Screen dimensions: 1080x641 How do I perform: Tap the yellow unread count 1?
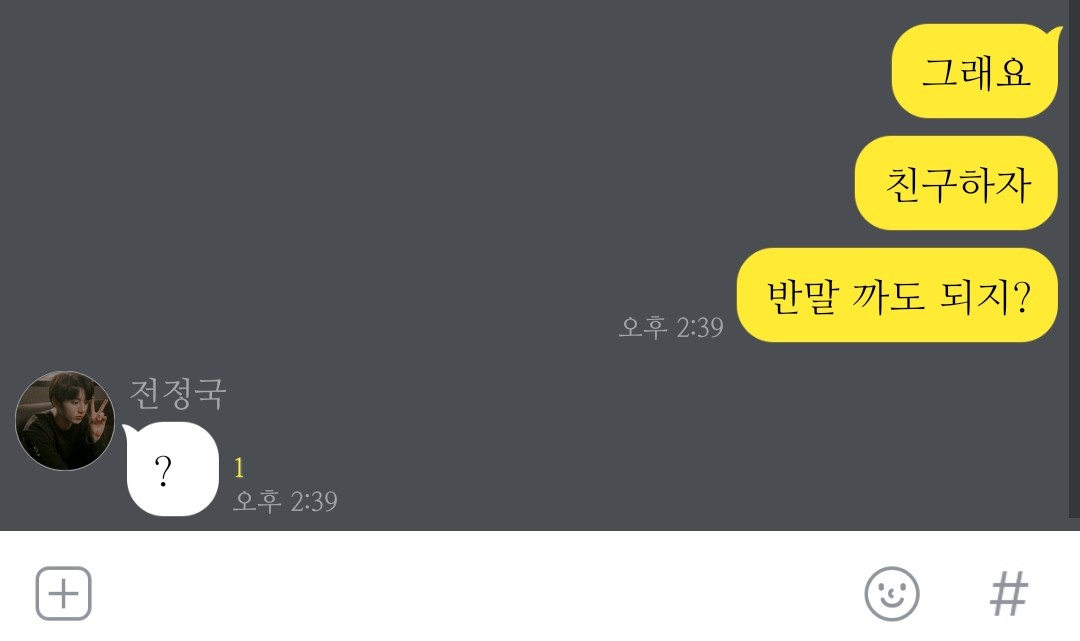(239, 468)
